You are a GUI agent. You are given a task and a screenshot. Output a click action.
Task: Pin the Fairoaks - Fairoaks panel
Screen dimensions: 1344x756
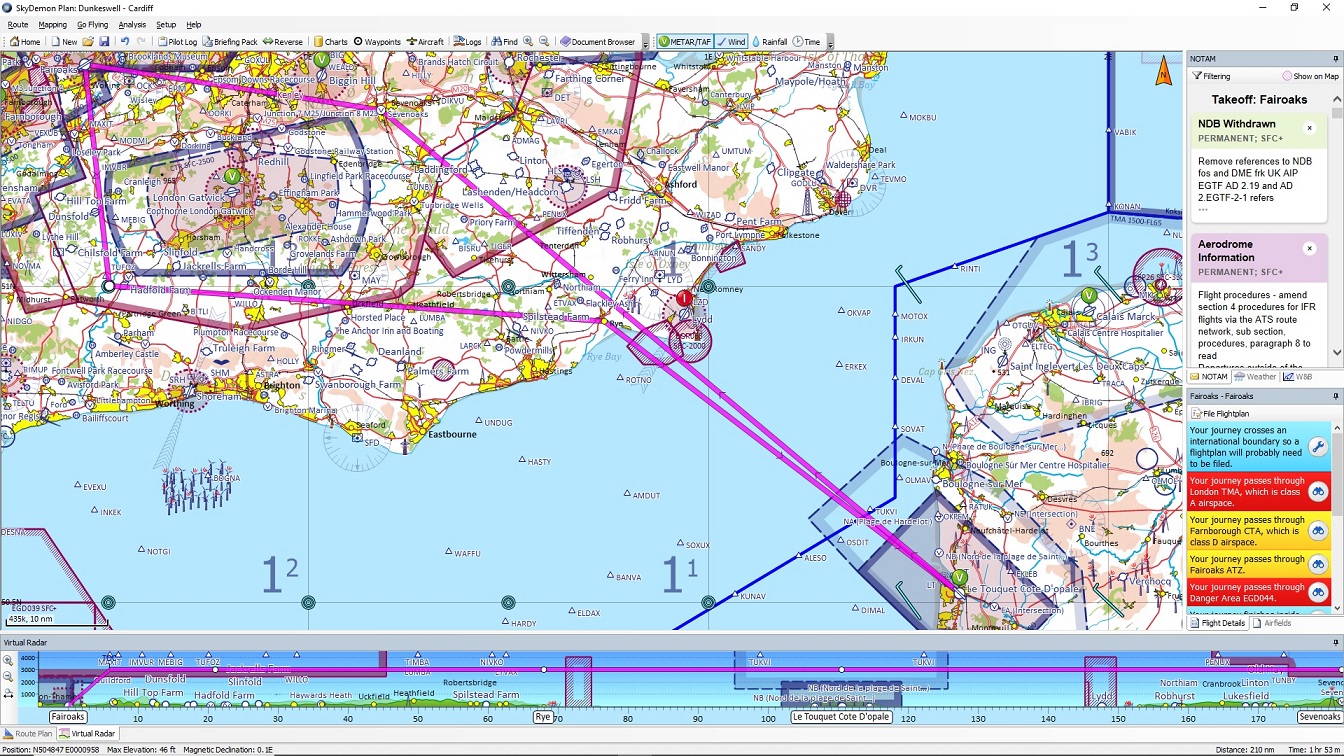1336,396
